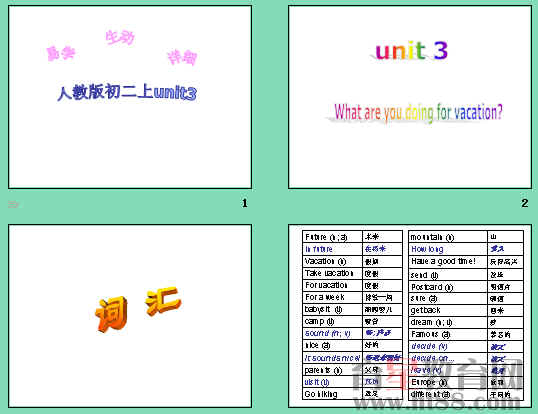Click the 'Go hiking' cell in the left table
The height and width of the screenshot is (414, 538).
(x=332, y=394)
